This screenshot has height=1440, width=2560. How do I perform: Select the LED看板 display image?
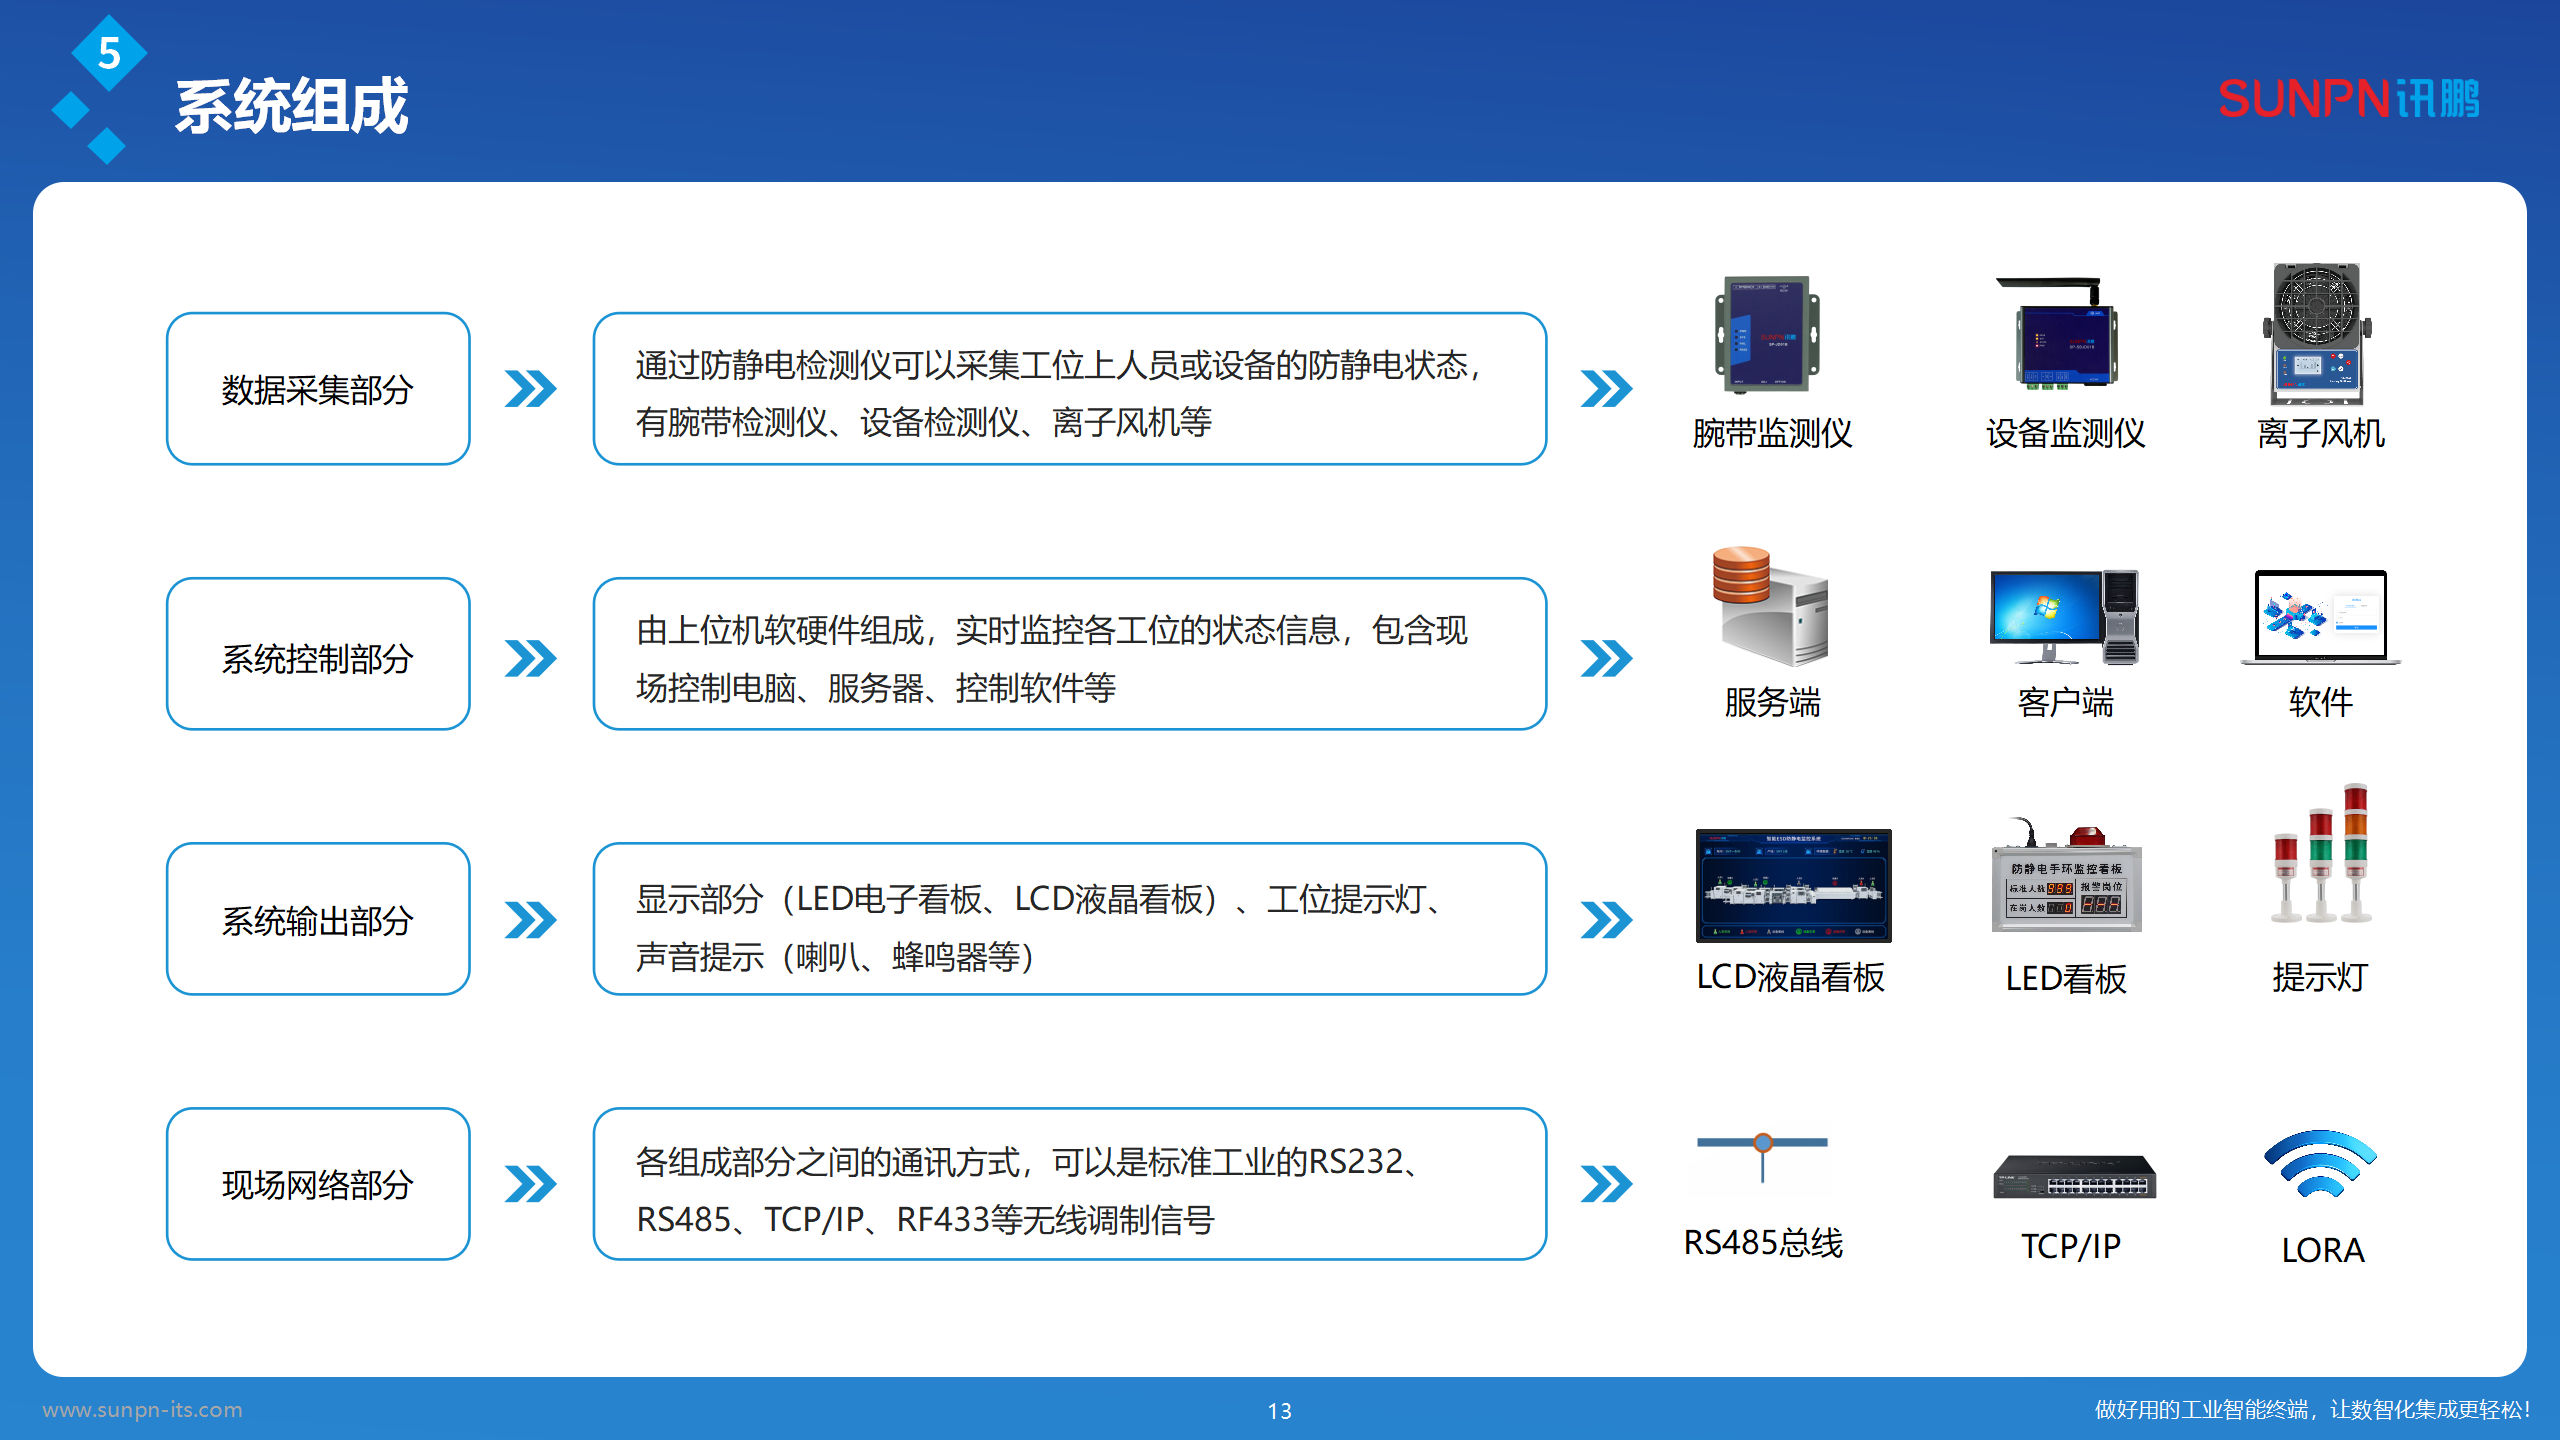pyautogui.click(x=2068, y=890)
